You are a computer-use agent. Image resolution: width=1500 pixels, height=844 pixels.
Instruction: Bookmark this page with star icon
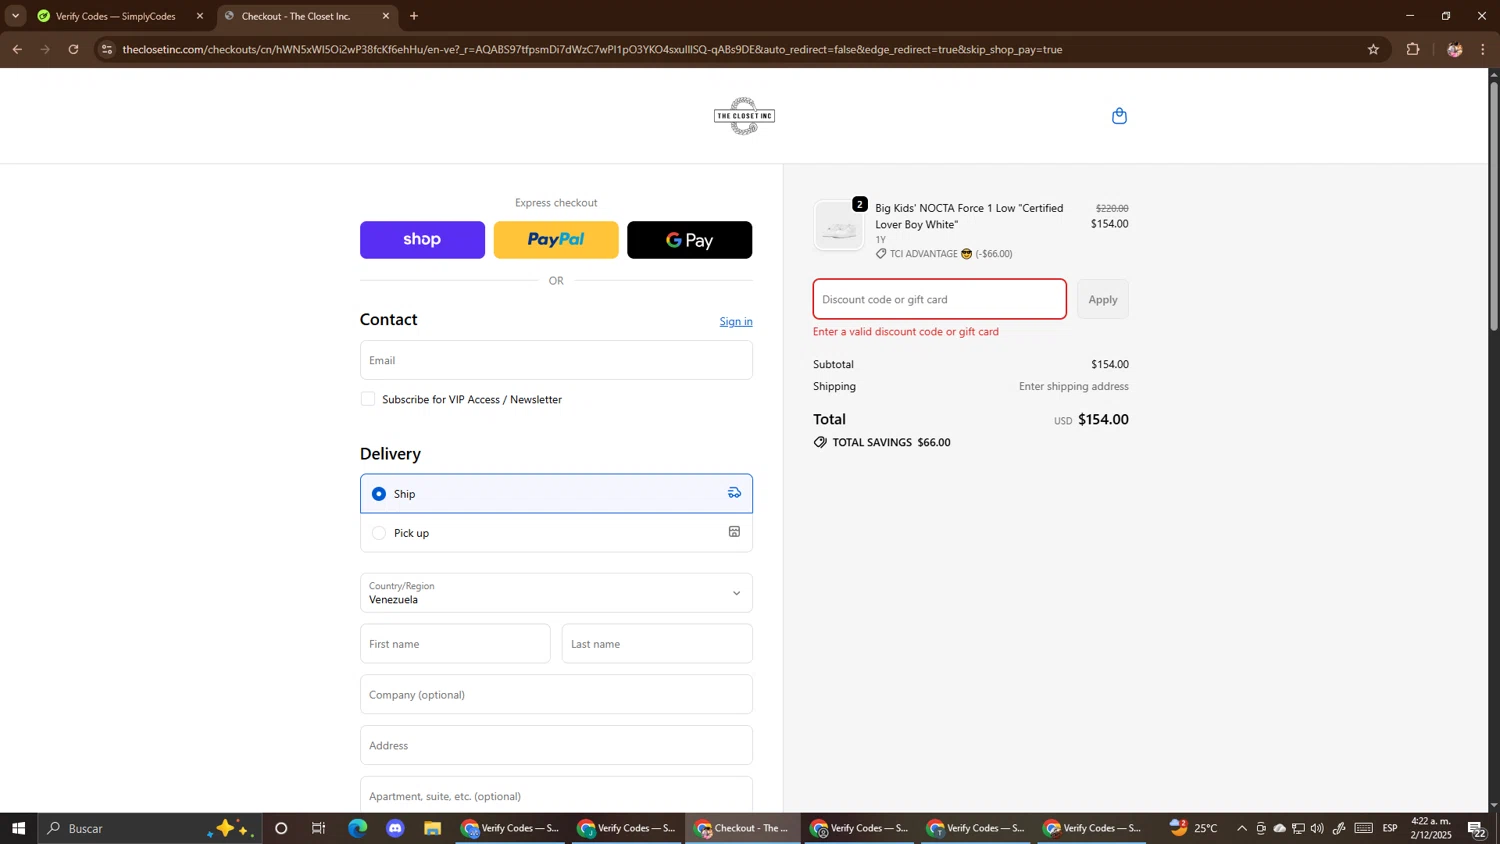click(1373, 49)
